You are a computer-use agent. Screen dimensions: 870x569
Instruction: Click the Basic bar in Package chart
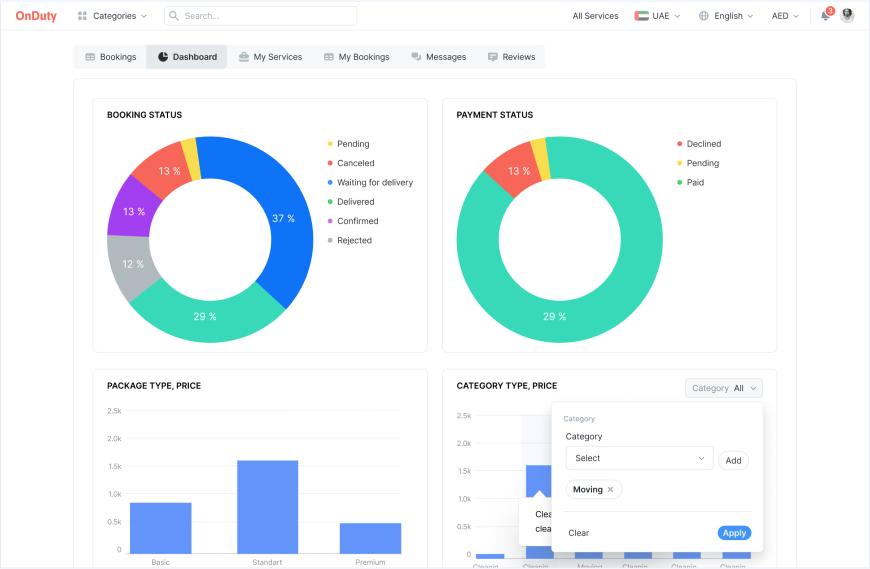click(x=160, y=528)
